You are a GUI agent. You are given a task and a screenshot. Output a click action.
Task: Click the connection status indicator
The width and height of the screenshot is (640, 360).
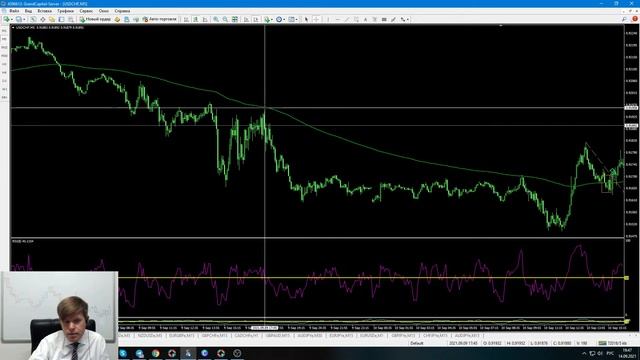click(613, 343)
